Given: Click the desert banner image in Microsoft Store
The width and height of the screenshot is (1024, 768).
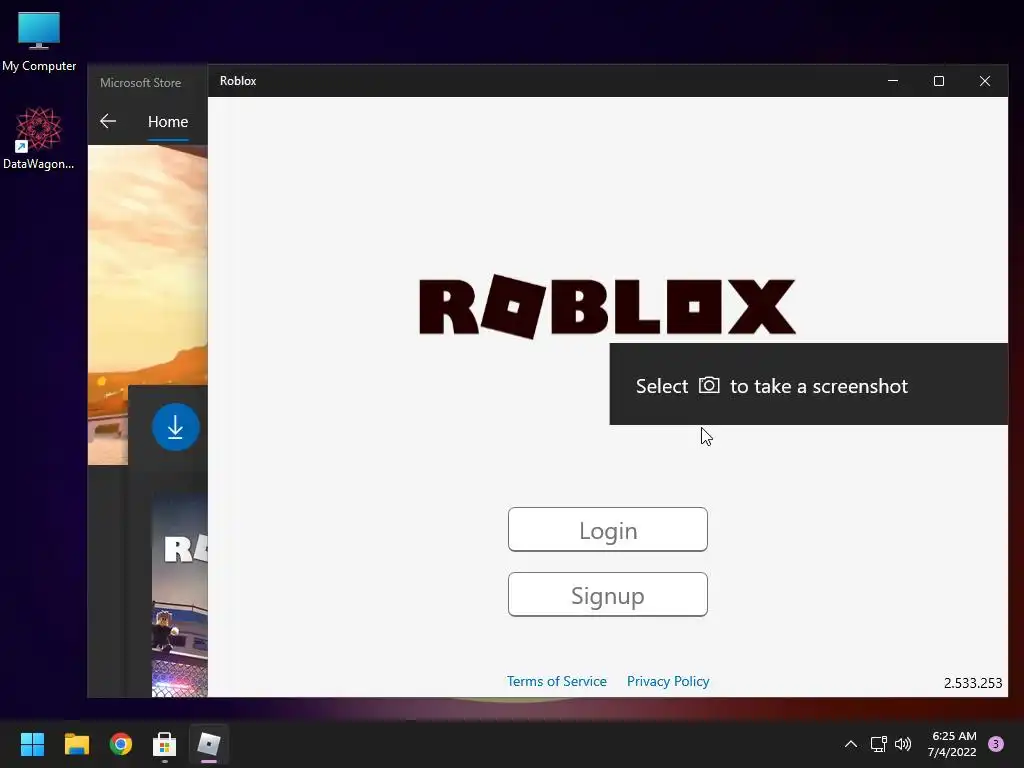Looking at the screenshot, I should point(148,265).
